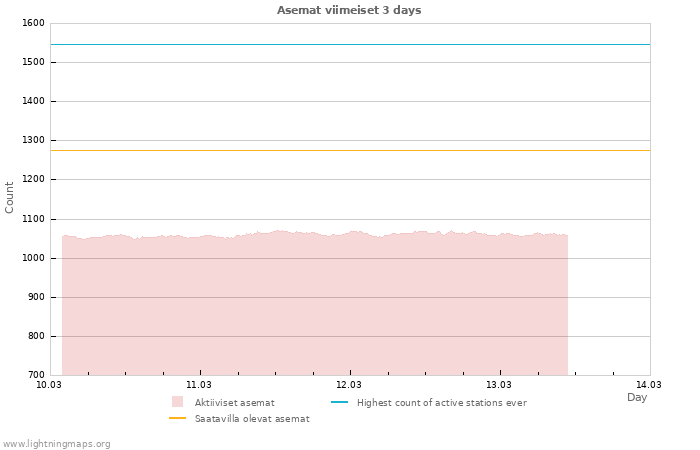Click the chart title Asemat viimeiset 3 days
The image size is (700, 450).
349,10
